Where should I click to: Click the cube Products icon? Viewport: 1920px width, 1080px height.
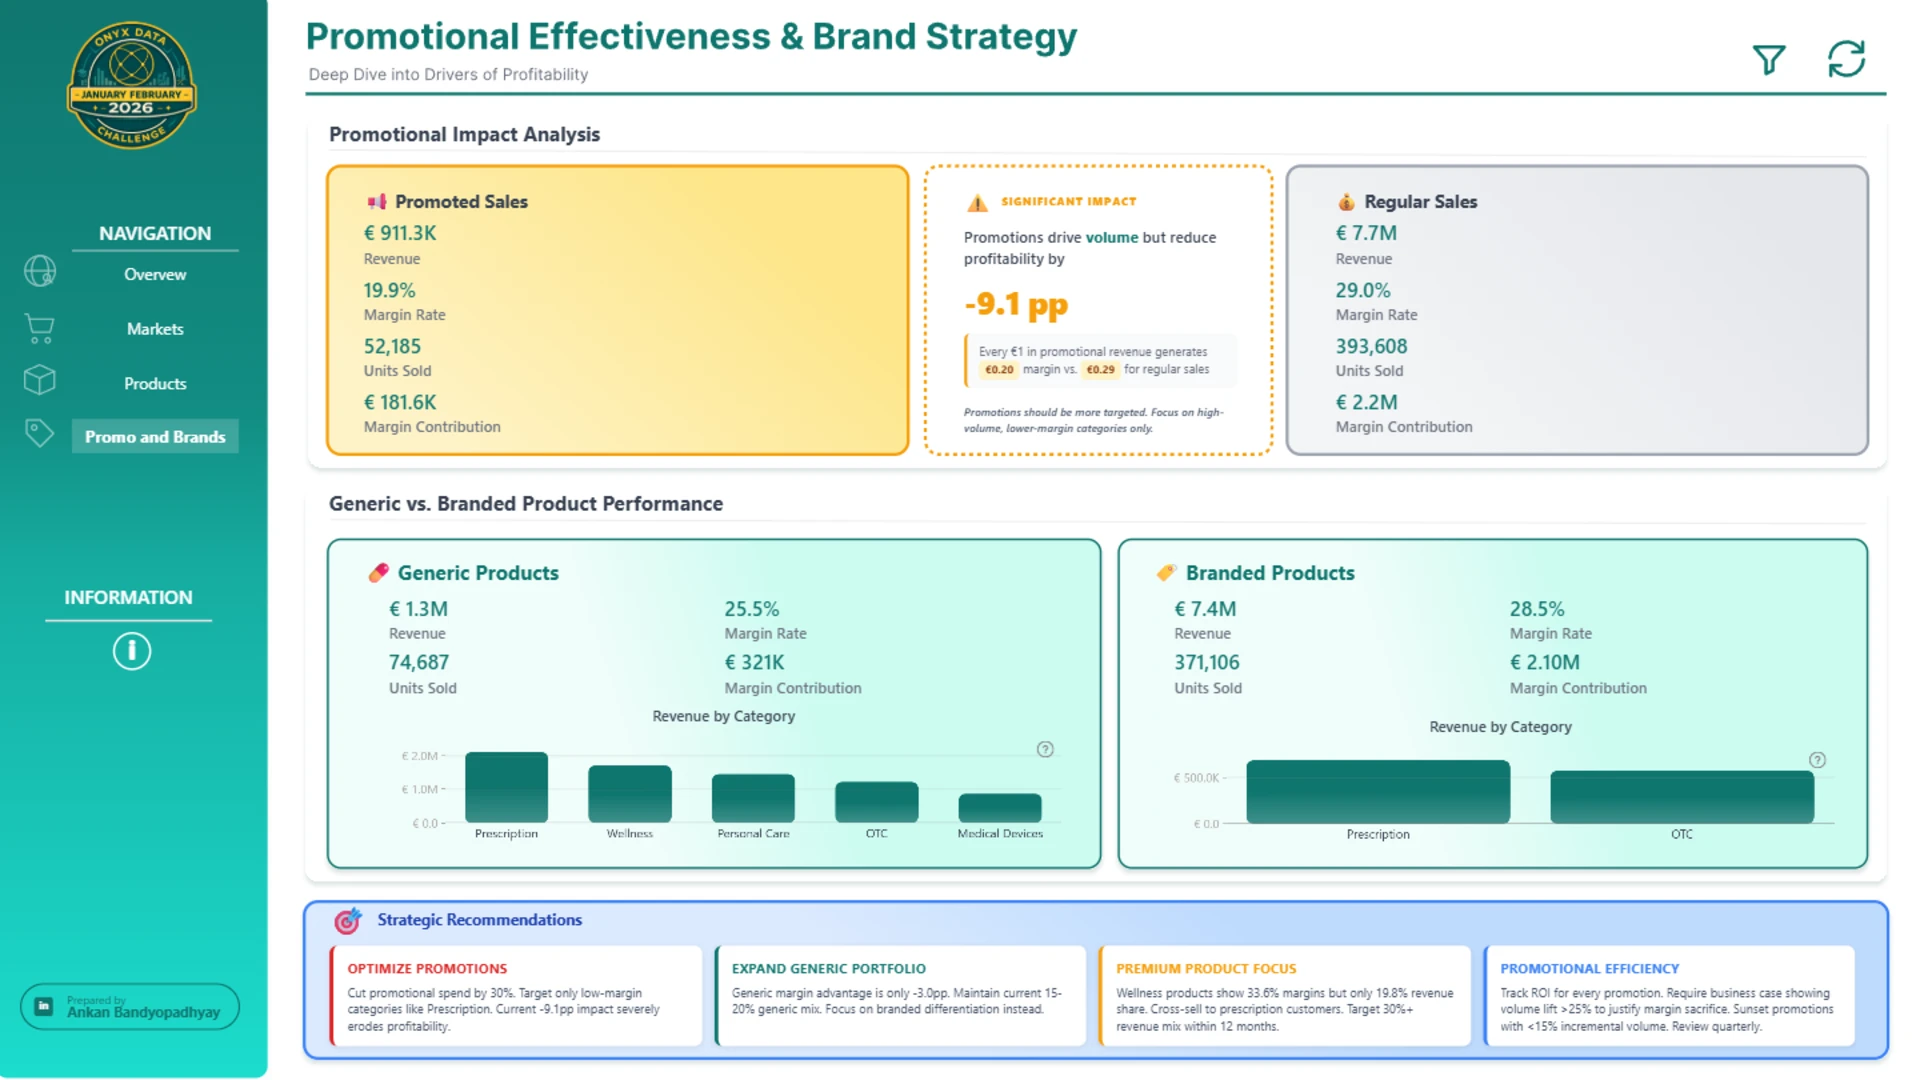coord(39,380)
